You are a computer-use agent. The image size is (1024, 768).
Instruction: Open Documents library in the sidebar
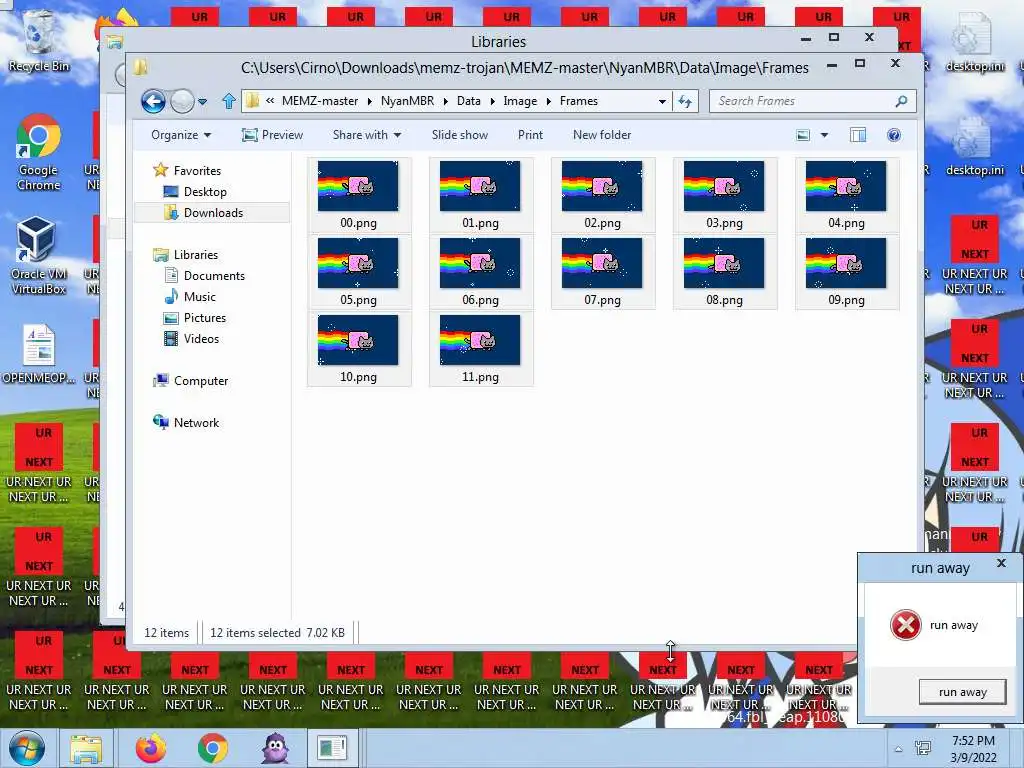coord(204,276)
